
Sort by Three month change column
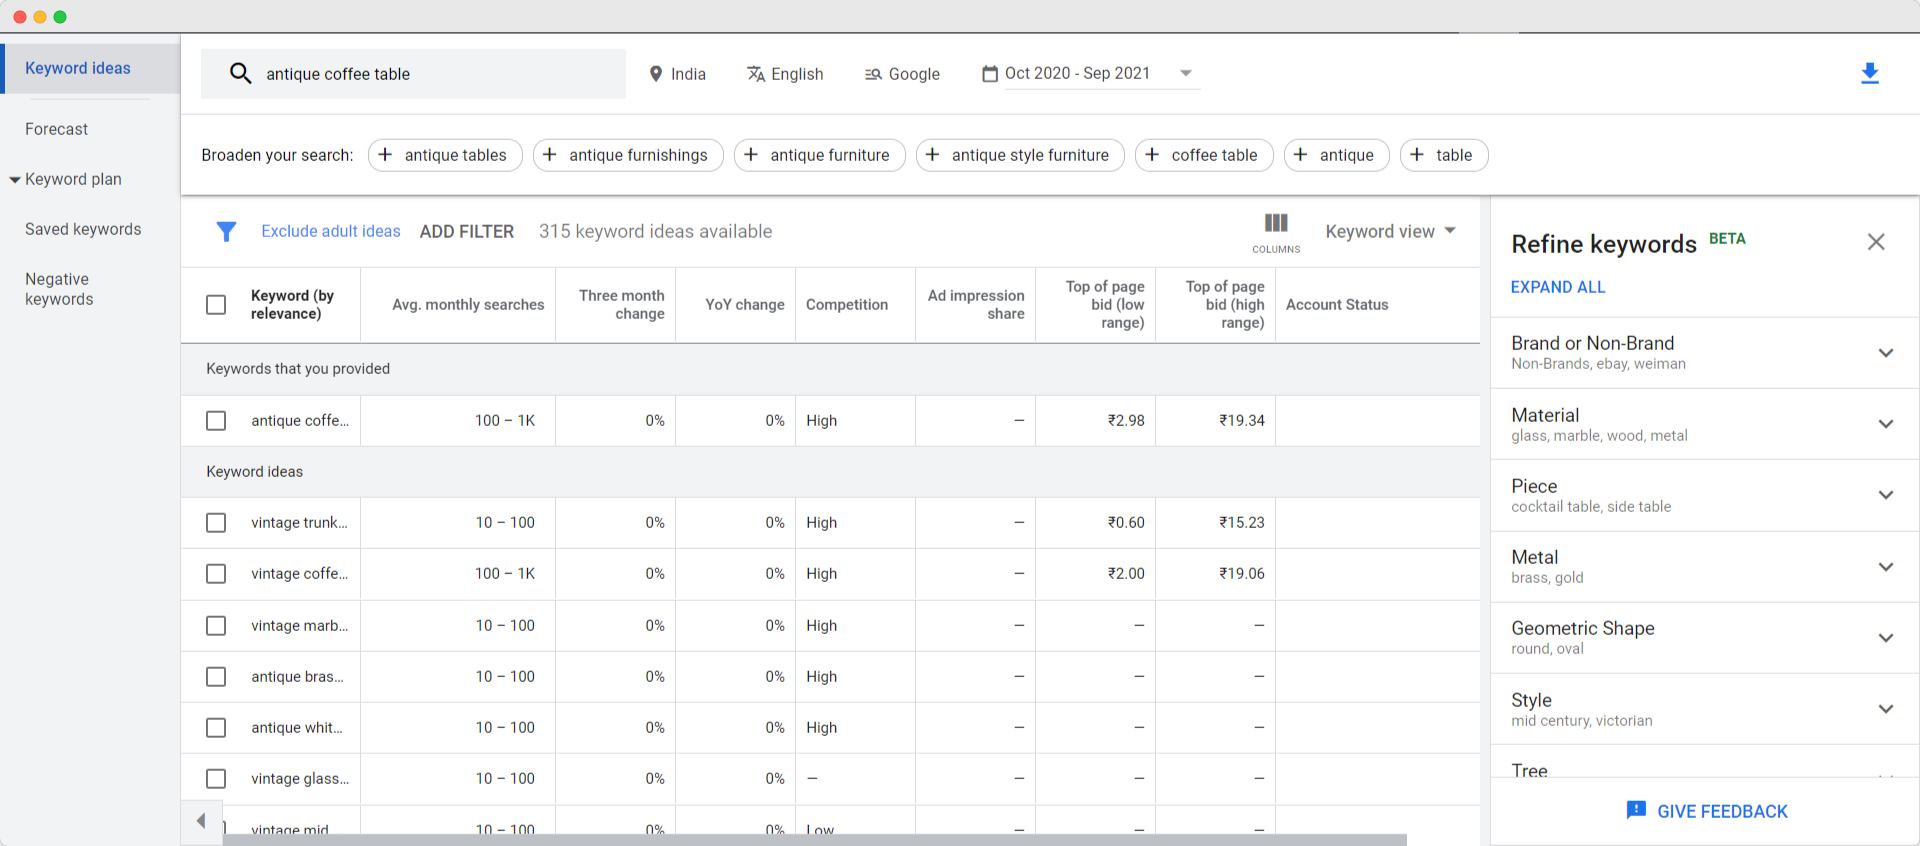(621, 305)
